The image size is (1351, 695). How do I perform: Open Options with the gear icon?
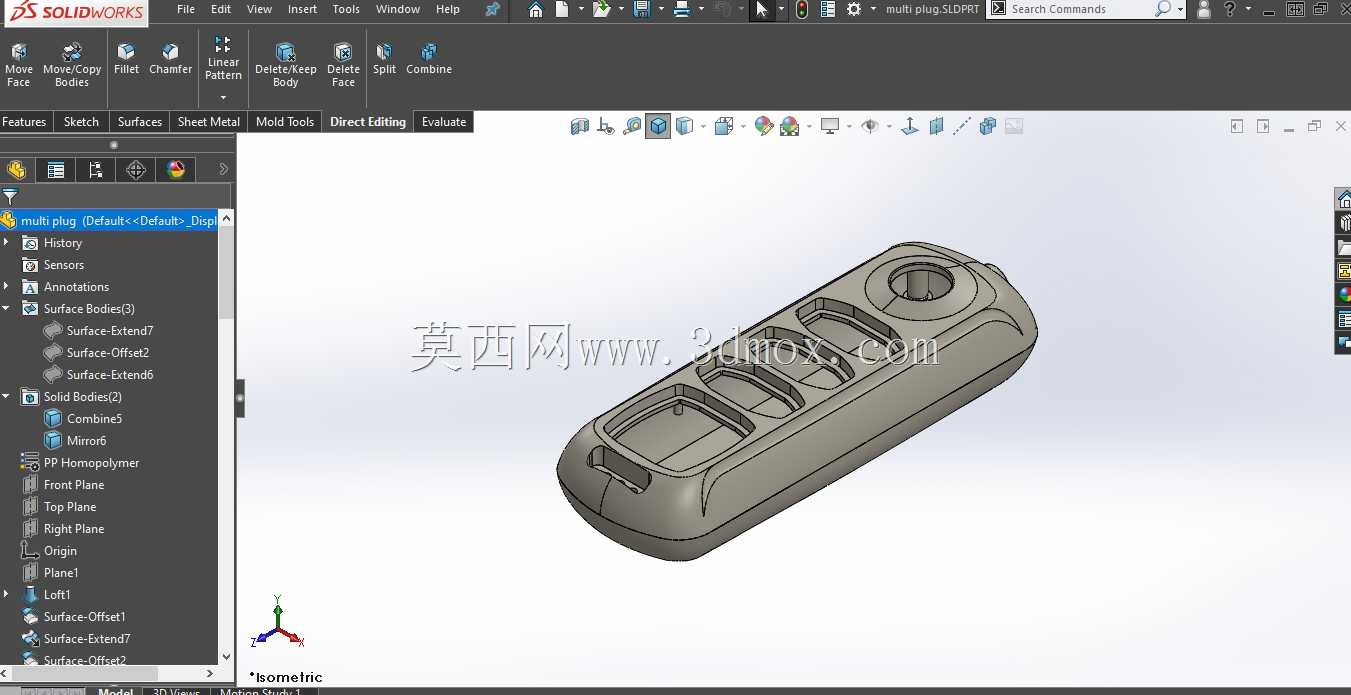pyautogui.click(x=854, y=9)
